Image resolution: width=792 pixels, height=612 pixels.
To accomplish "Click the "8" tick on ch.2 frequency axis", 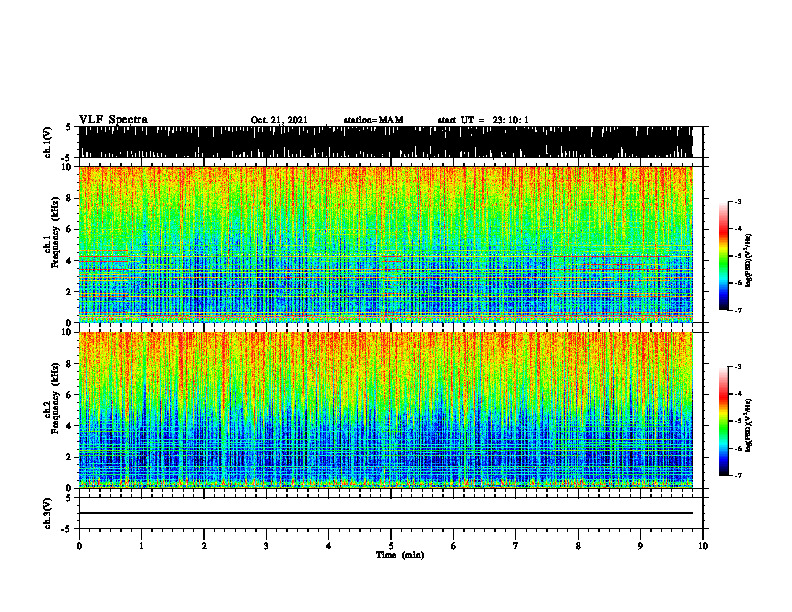I will tap(70, 364).
